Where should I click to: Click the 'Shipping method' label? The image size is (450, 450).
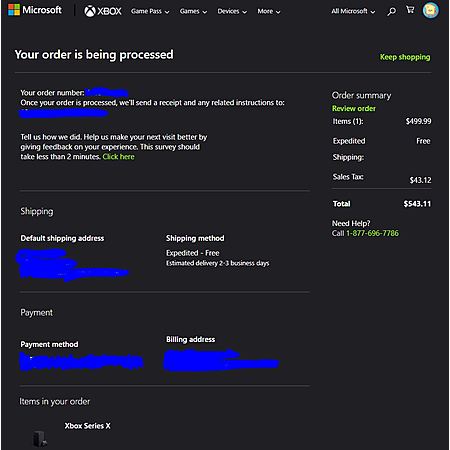tap(195, 238)
